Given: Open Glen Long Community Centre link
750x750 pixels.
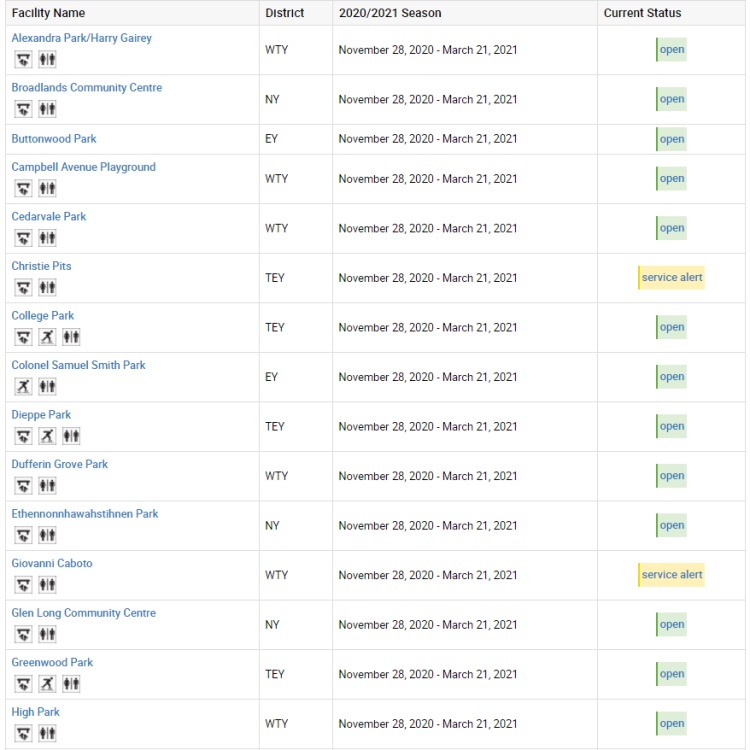Looking at the screenshot, I should click(x=84, y=613).
